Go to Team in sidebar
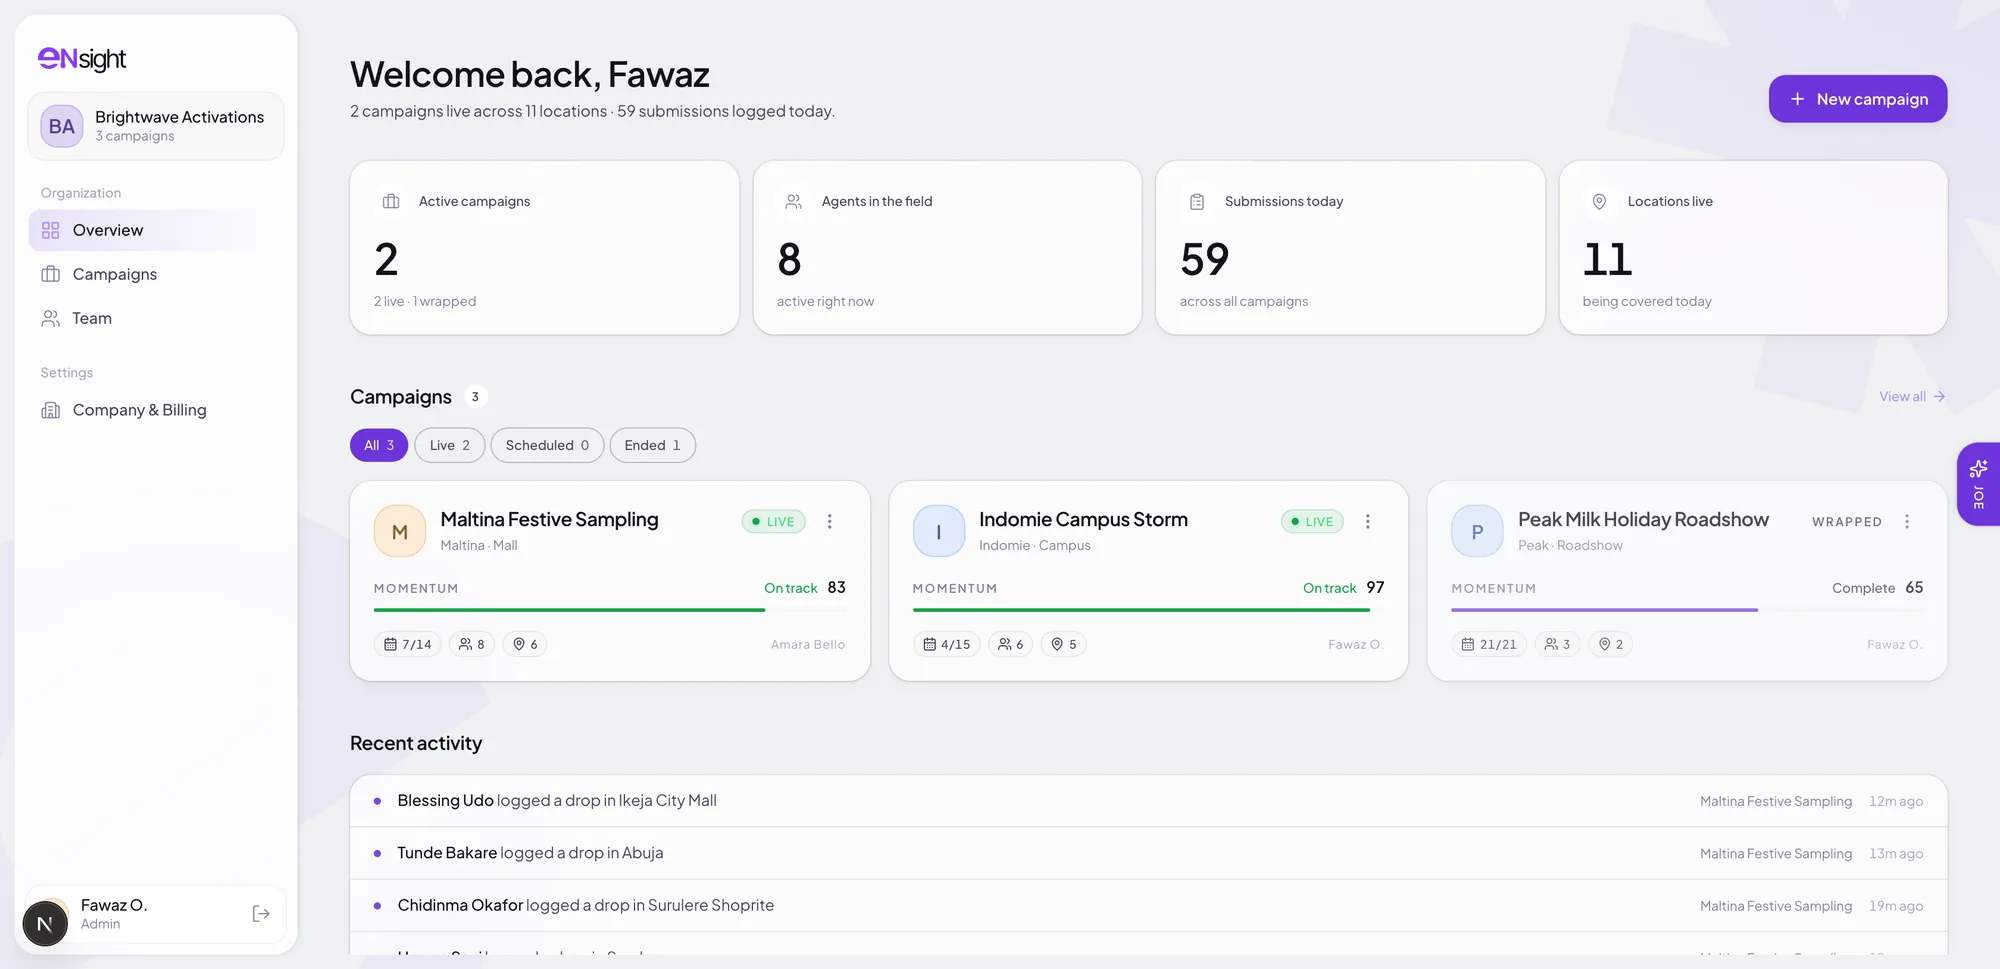Screen dimensions: 2000x969 156,318
